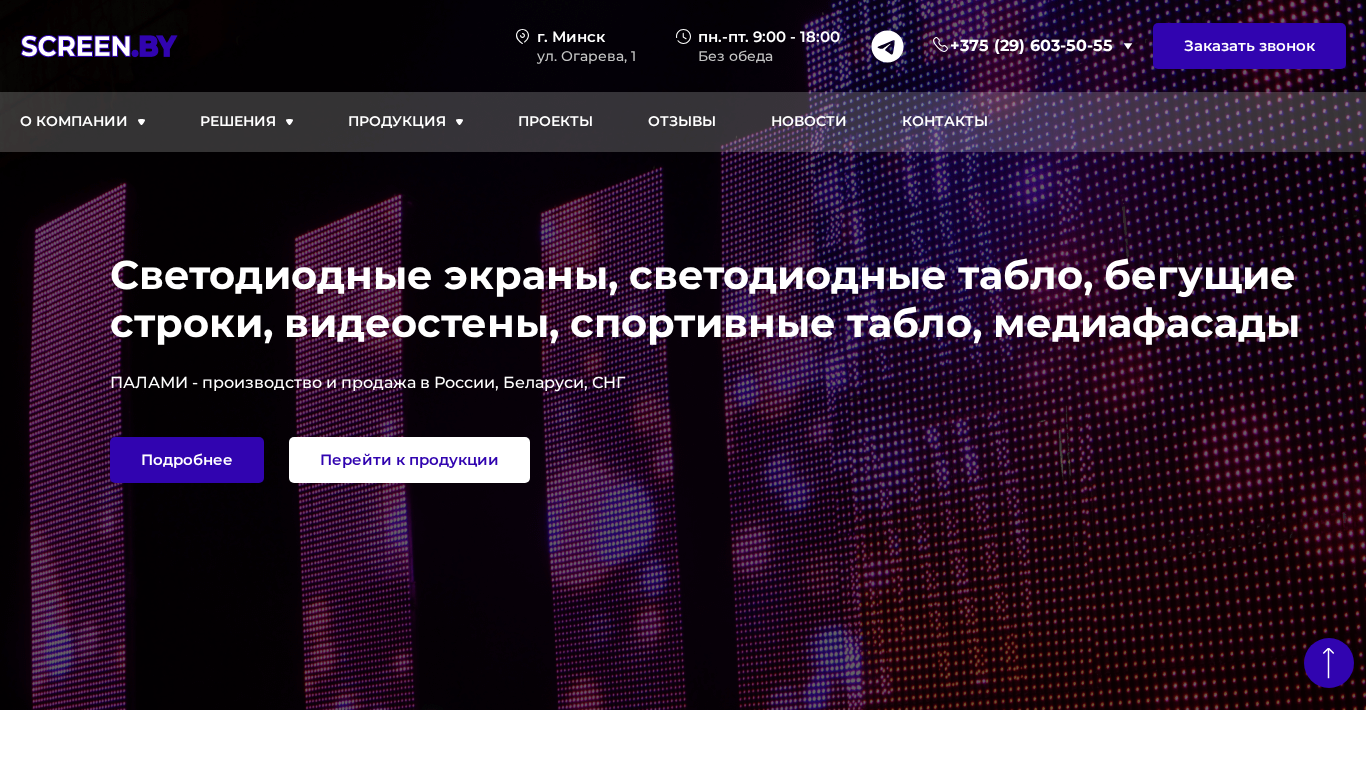Expand the ПРОДУКЦИЯ submenu arrow
Viewport: 1366px width, 768px height.
click(x=459, y=122)
